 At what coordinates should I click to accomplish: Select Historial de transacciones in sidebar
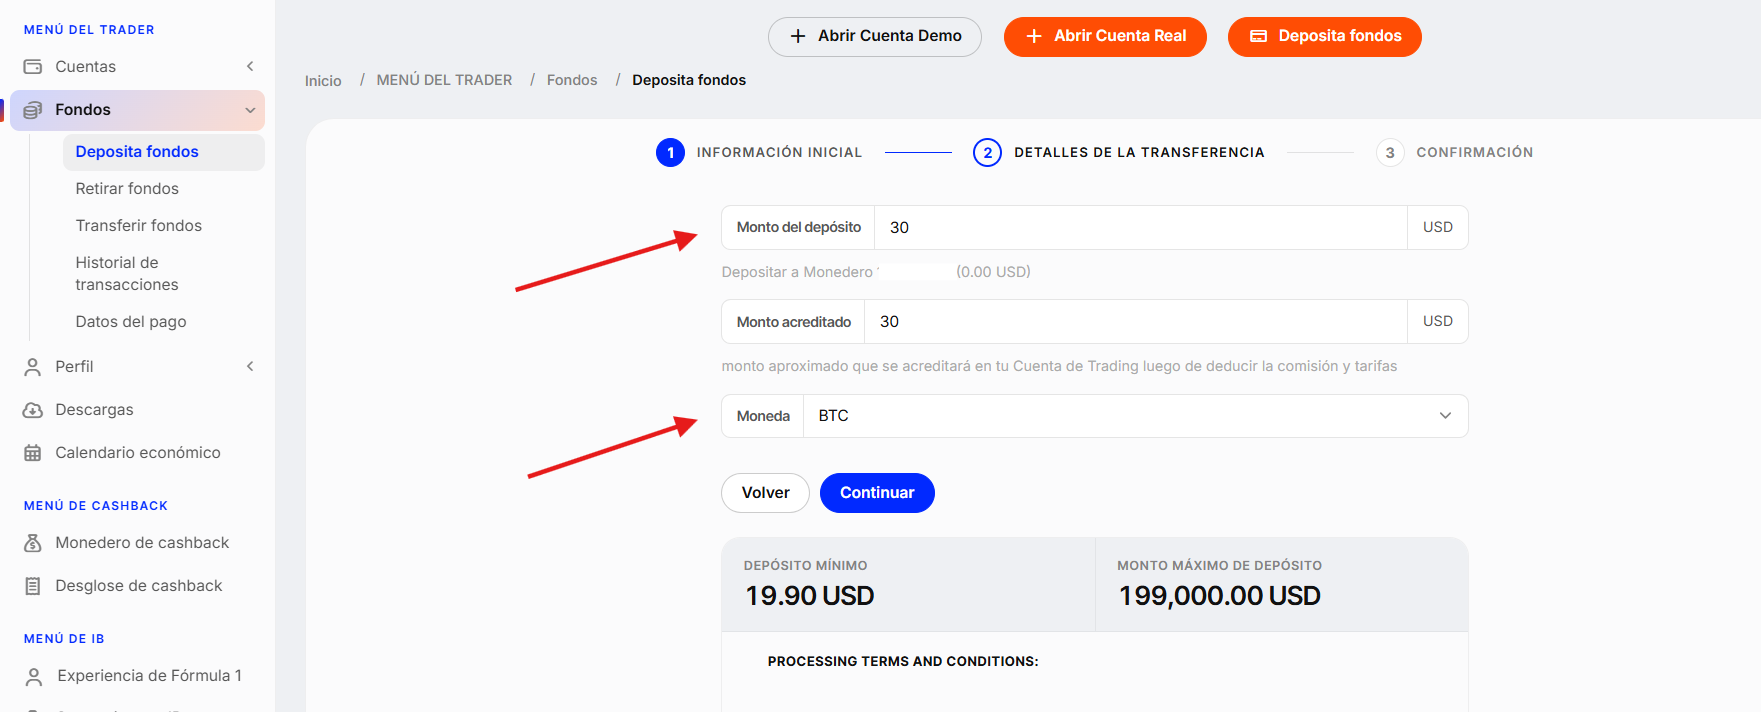(x=127, y=273)
